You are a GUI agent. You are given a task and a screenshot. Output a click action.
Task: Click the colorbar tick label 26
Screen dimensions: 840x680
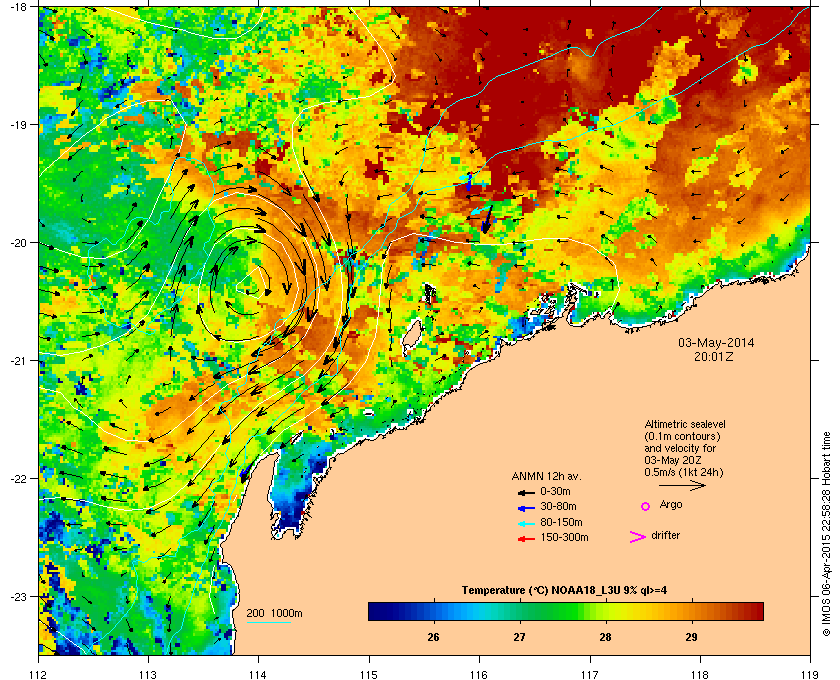[x=433, y=637]
